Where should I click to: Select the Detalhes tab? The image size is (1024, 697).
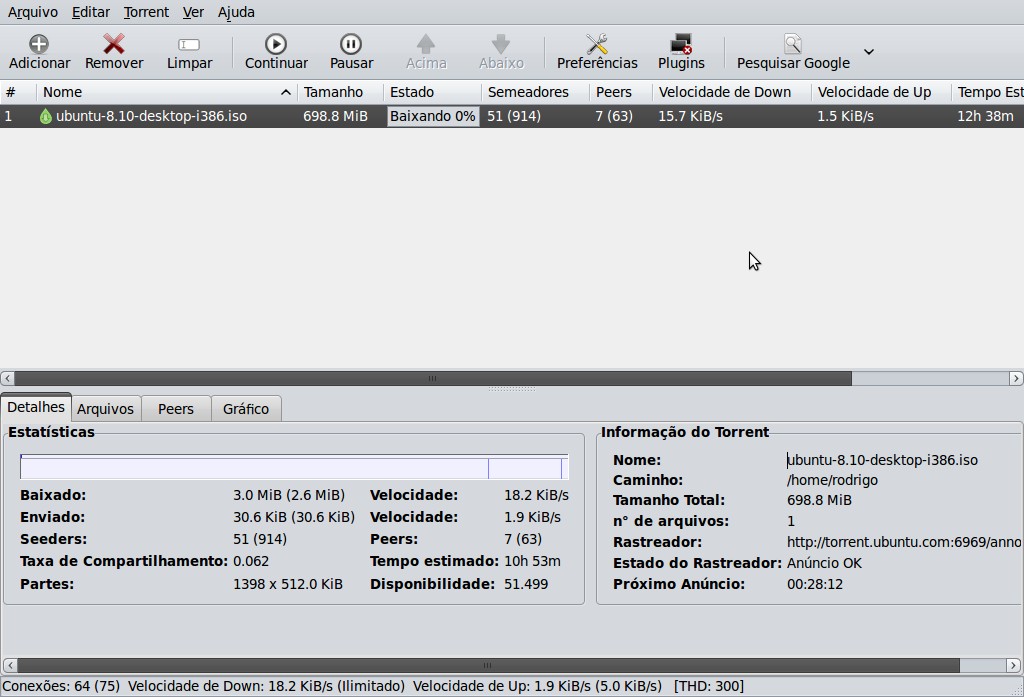36,407
